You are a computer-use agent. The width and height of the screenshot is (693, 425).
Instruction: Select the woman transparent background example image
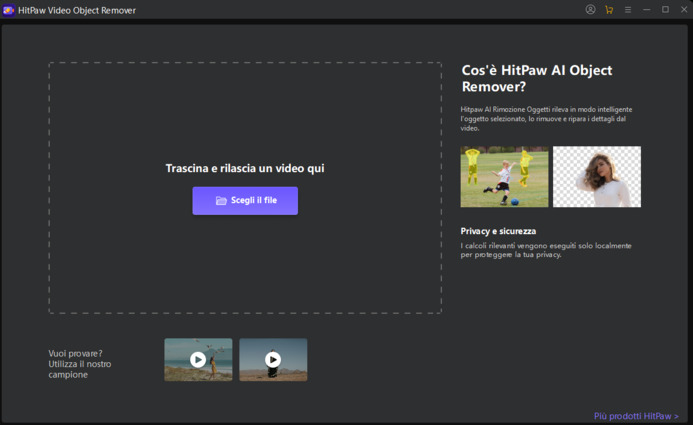coord(597,177)
